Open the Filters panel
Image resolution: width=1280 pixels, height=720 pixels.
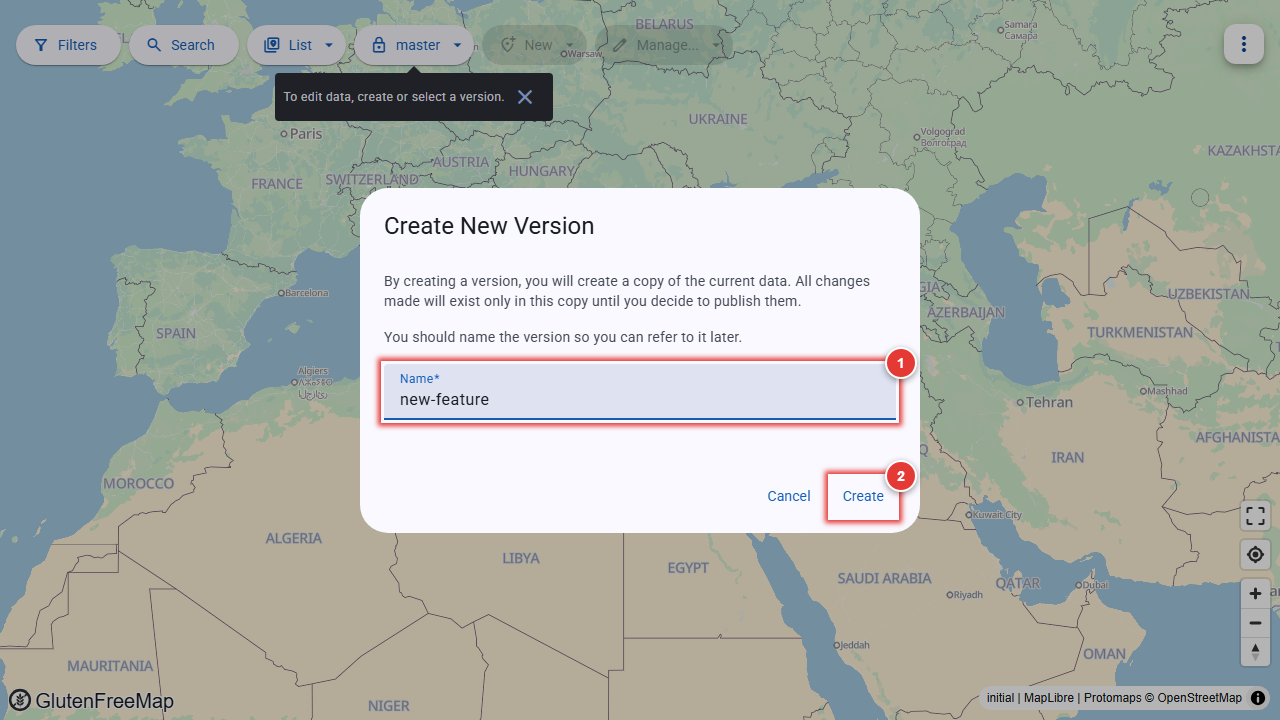click(68, 45)
